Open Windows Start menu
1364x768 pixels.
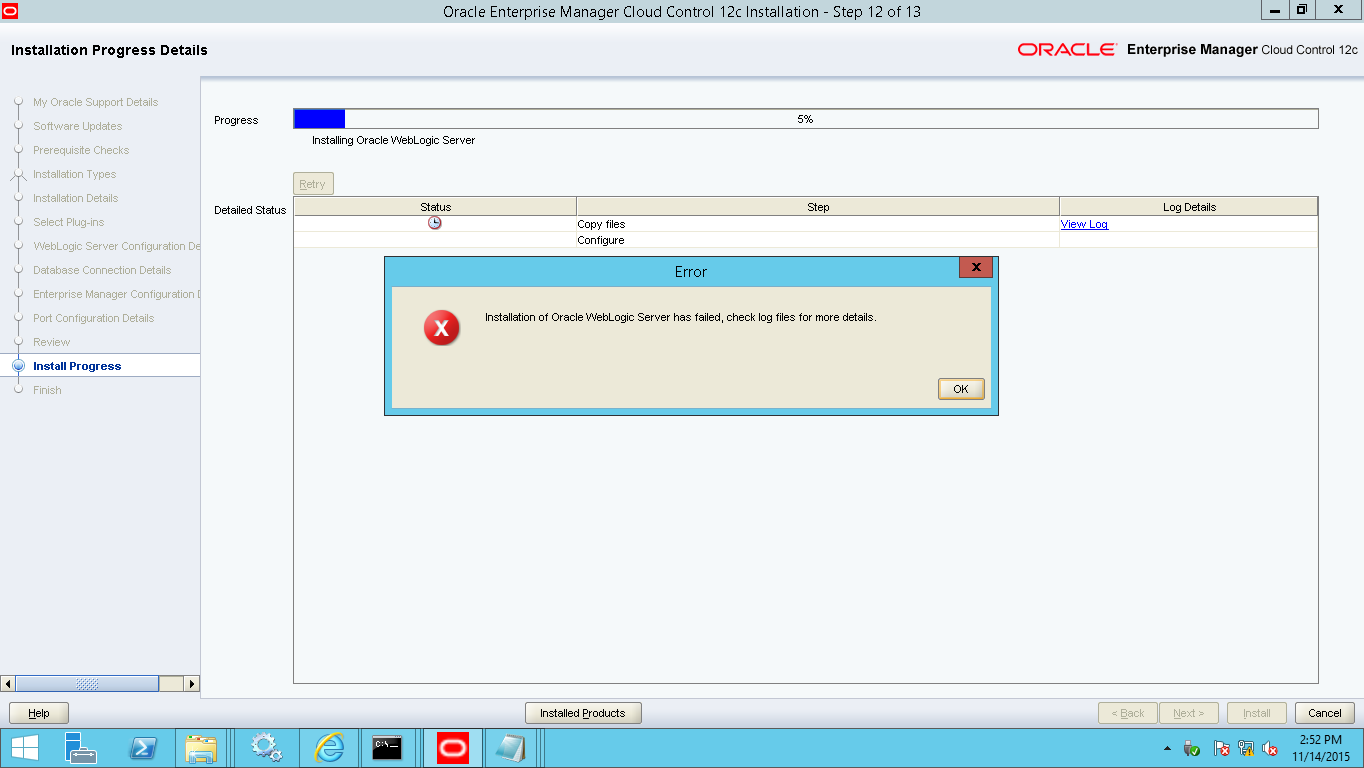coord(25,748)
